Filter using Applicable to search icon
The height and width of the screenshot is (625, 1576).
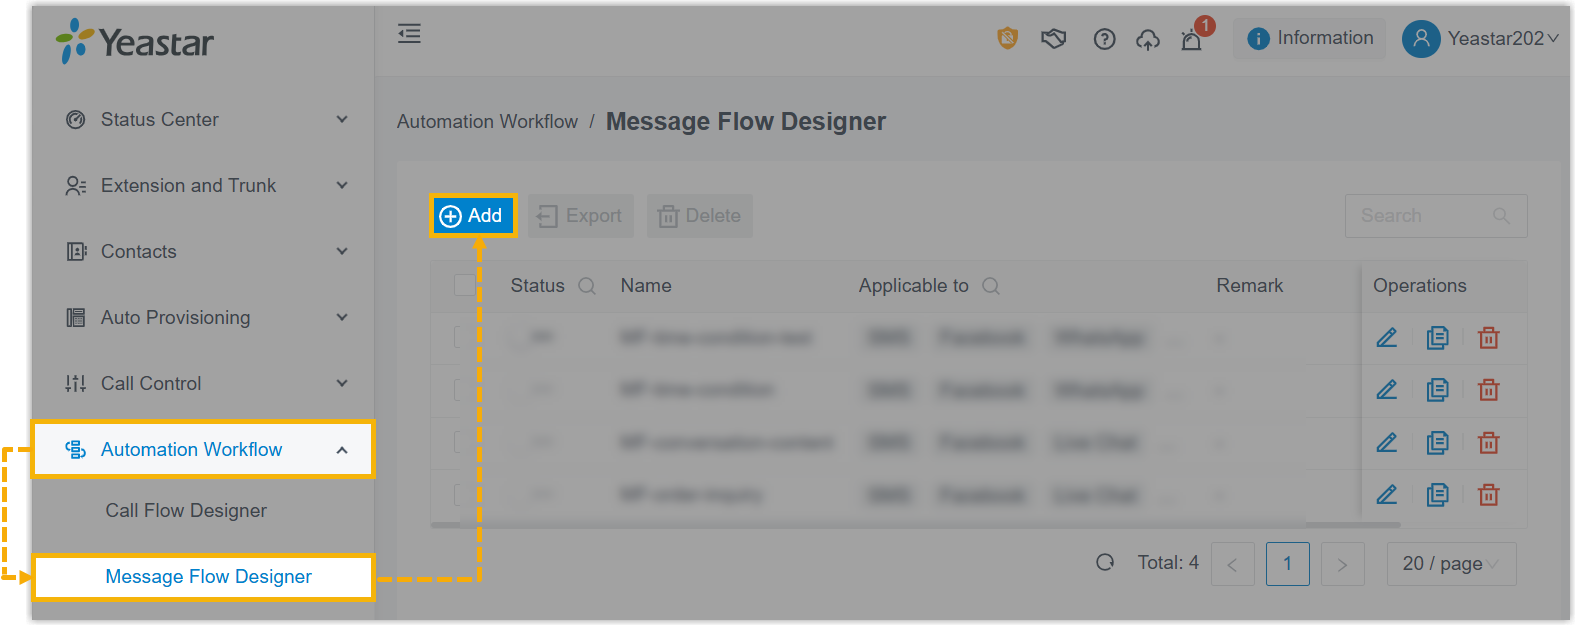tap(991, 286)
